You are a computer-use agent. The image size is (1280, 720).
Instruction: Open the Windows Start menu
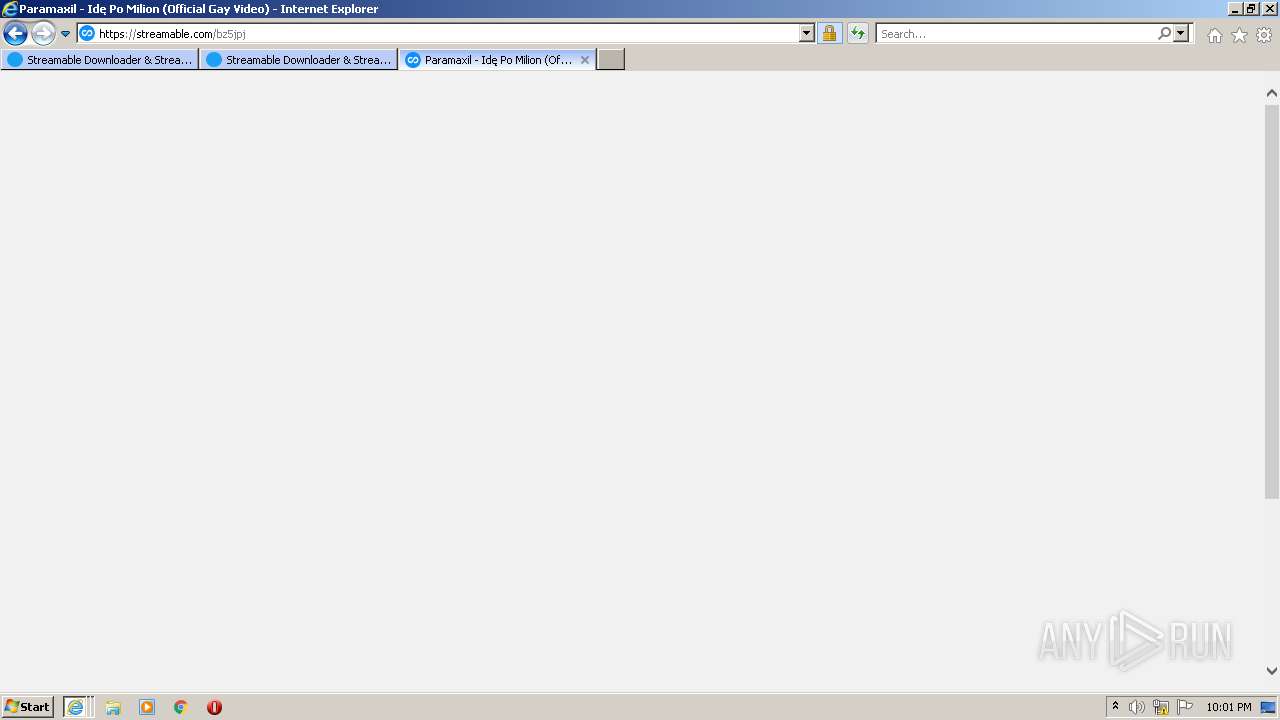point(28,707)
